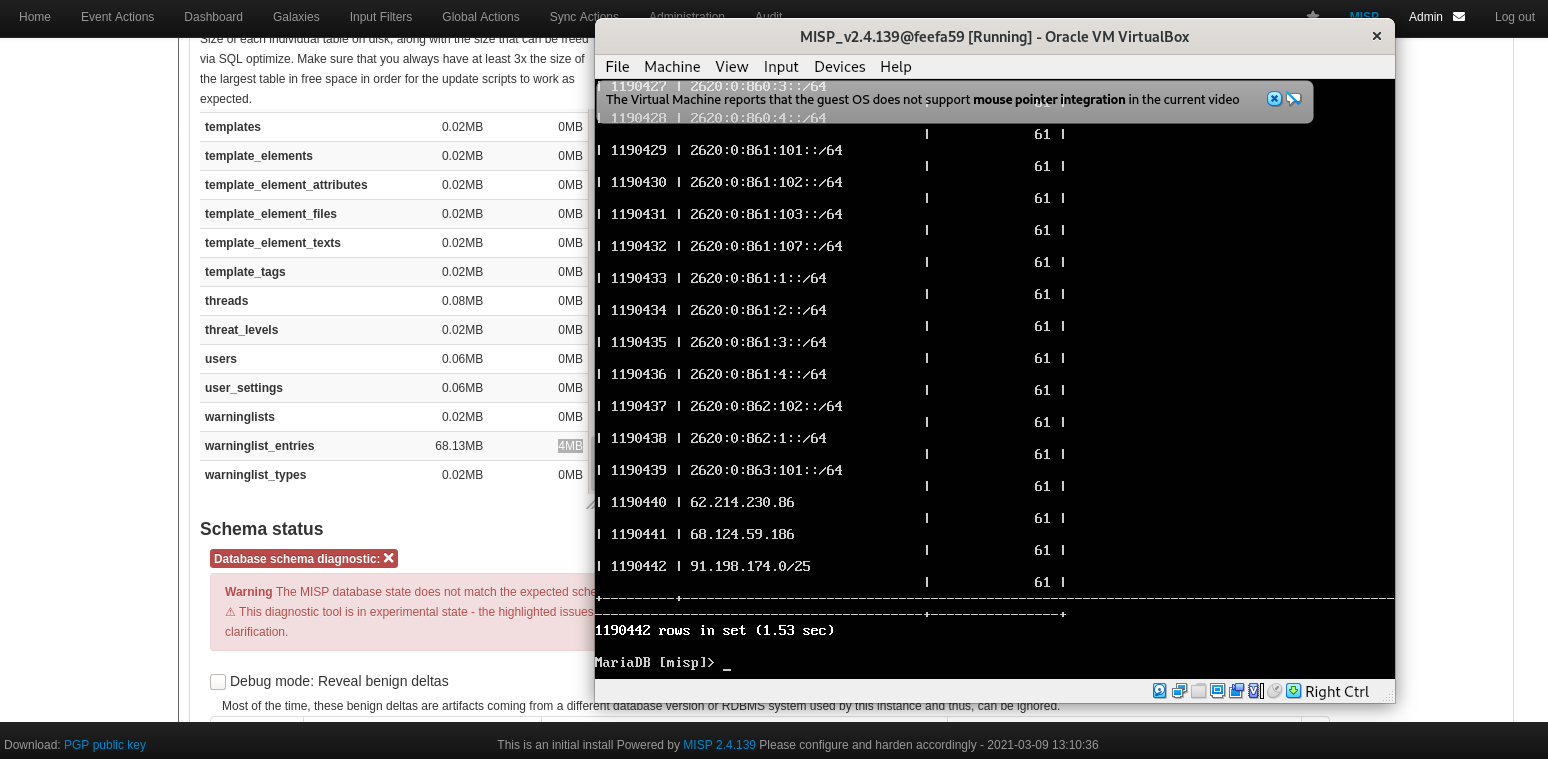Expand the Galaxies navigation menu
Screen dimensions: 1548x759
click(296, 17)
